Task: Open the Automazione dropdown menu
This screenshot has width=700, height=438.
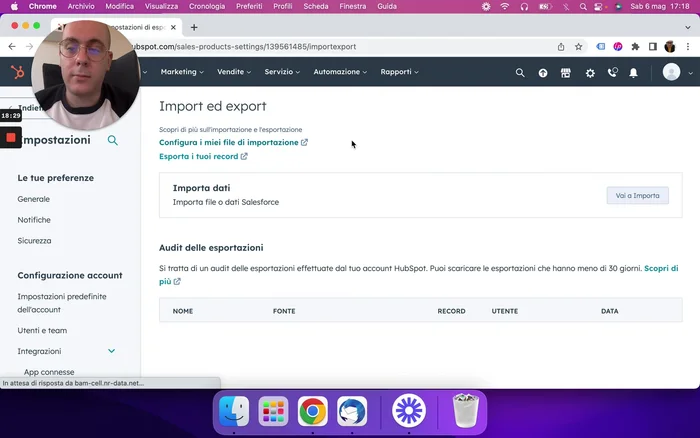Action: pos(340,72)
